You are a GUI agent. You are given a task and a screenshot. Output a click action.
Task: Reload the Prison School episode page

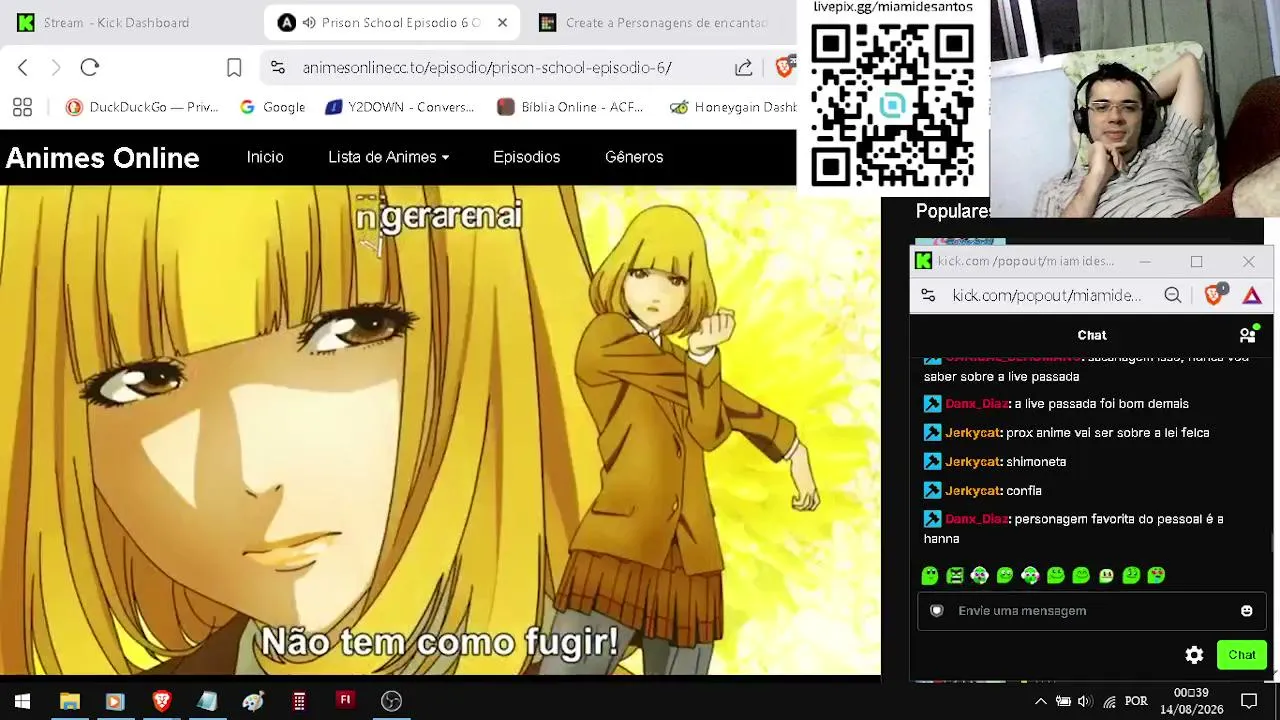[x=90, y=67]
